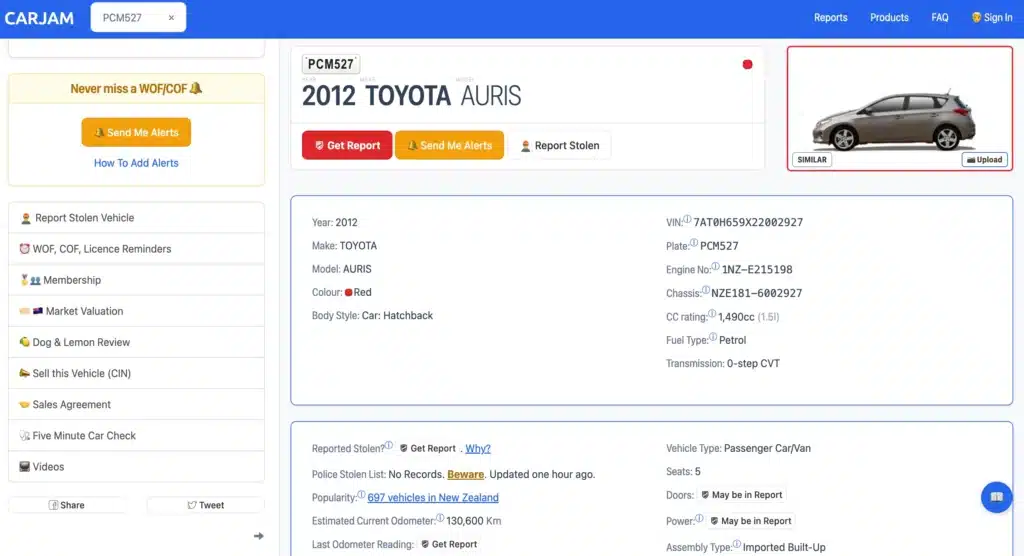Screen dimensions: 1024x556
Task: Click the Share button
Action: (67, 505)
